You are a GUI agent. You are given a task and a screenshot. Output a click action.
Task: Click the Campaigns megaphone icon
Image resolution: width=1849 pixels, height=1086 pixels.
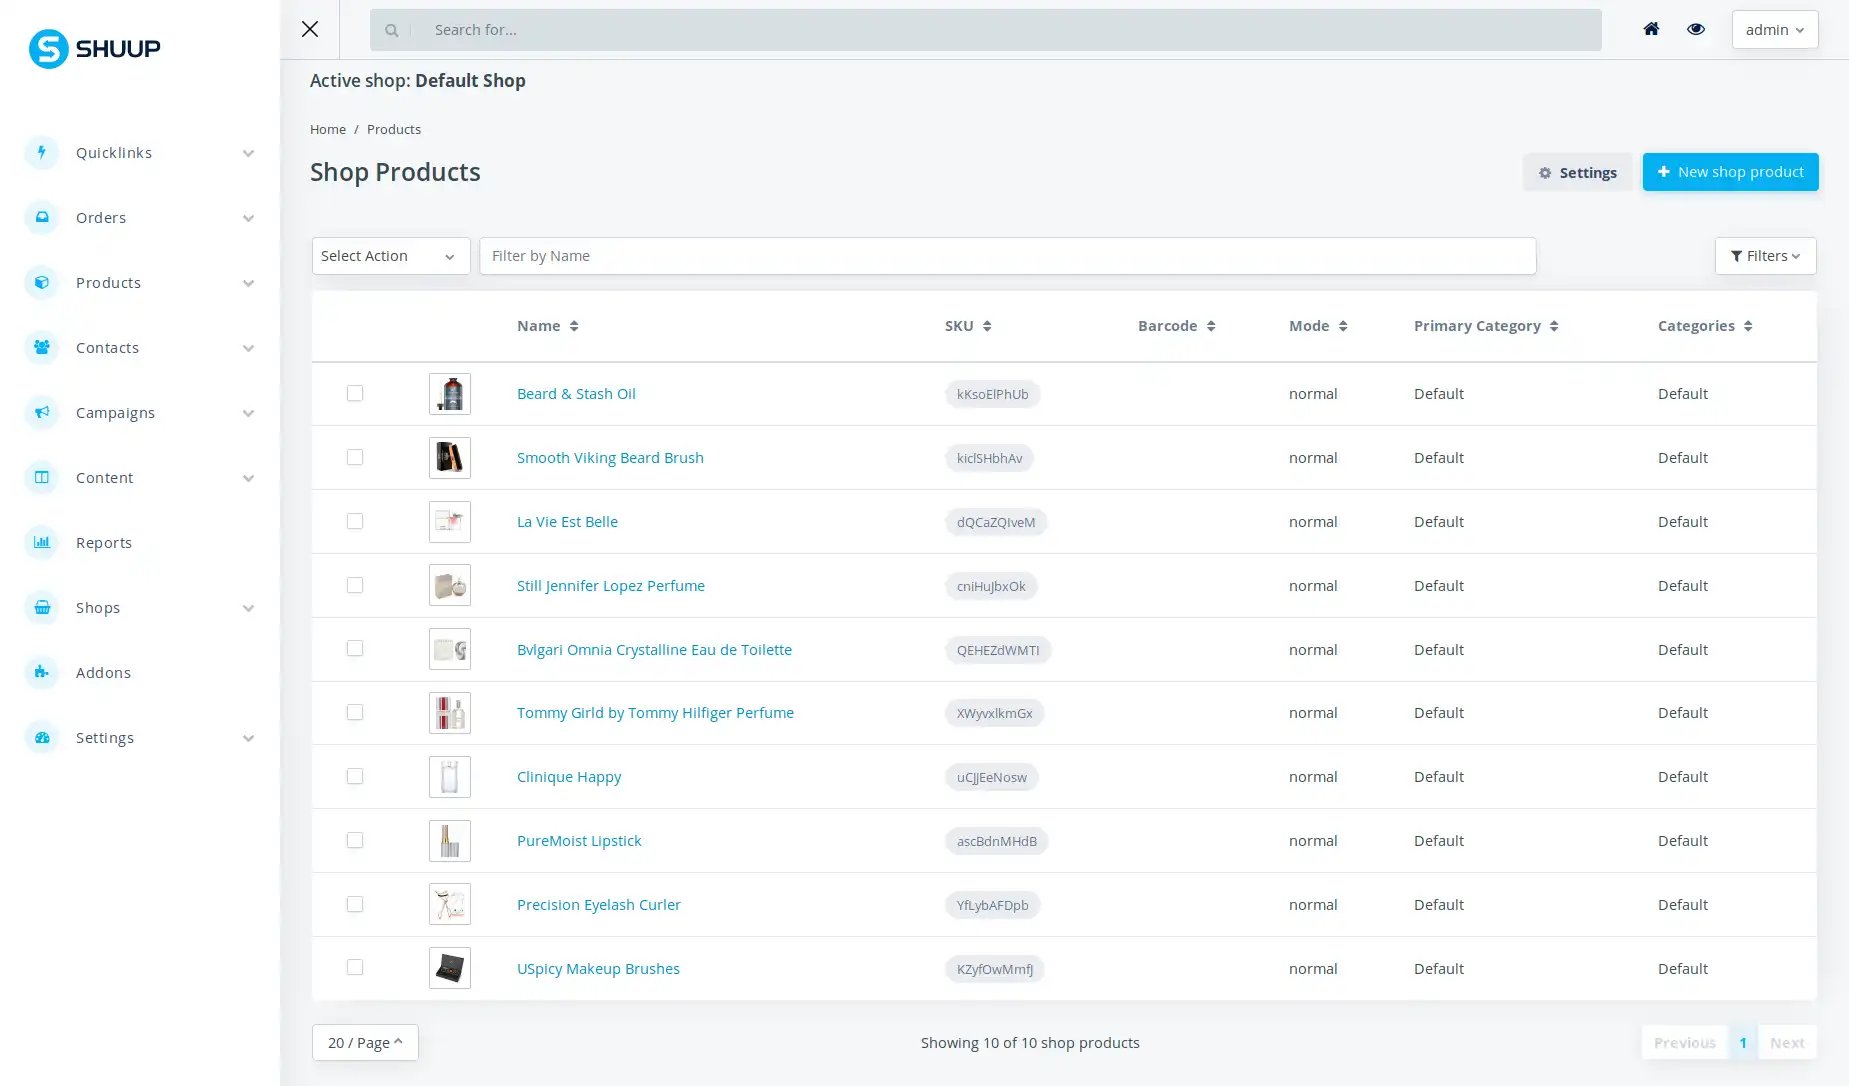[x=42, y=412]
